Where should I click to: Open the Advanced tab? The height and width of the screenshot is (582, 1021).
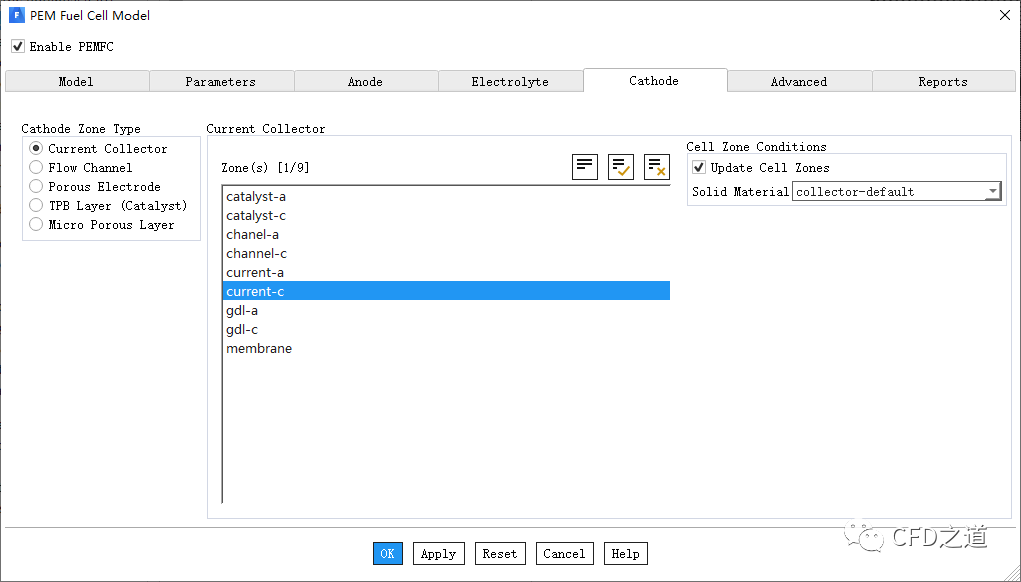click(799, 82)
